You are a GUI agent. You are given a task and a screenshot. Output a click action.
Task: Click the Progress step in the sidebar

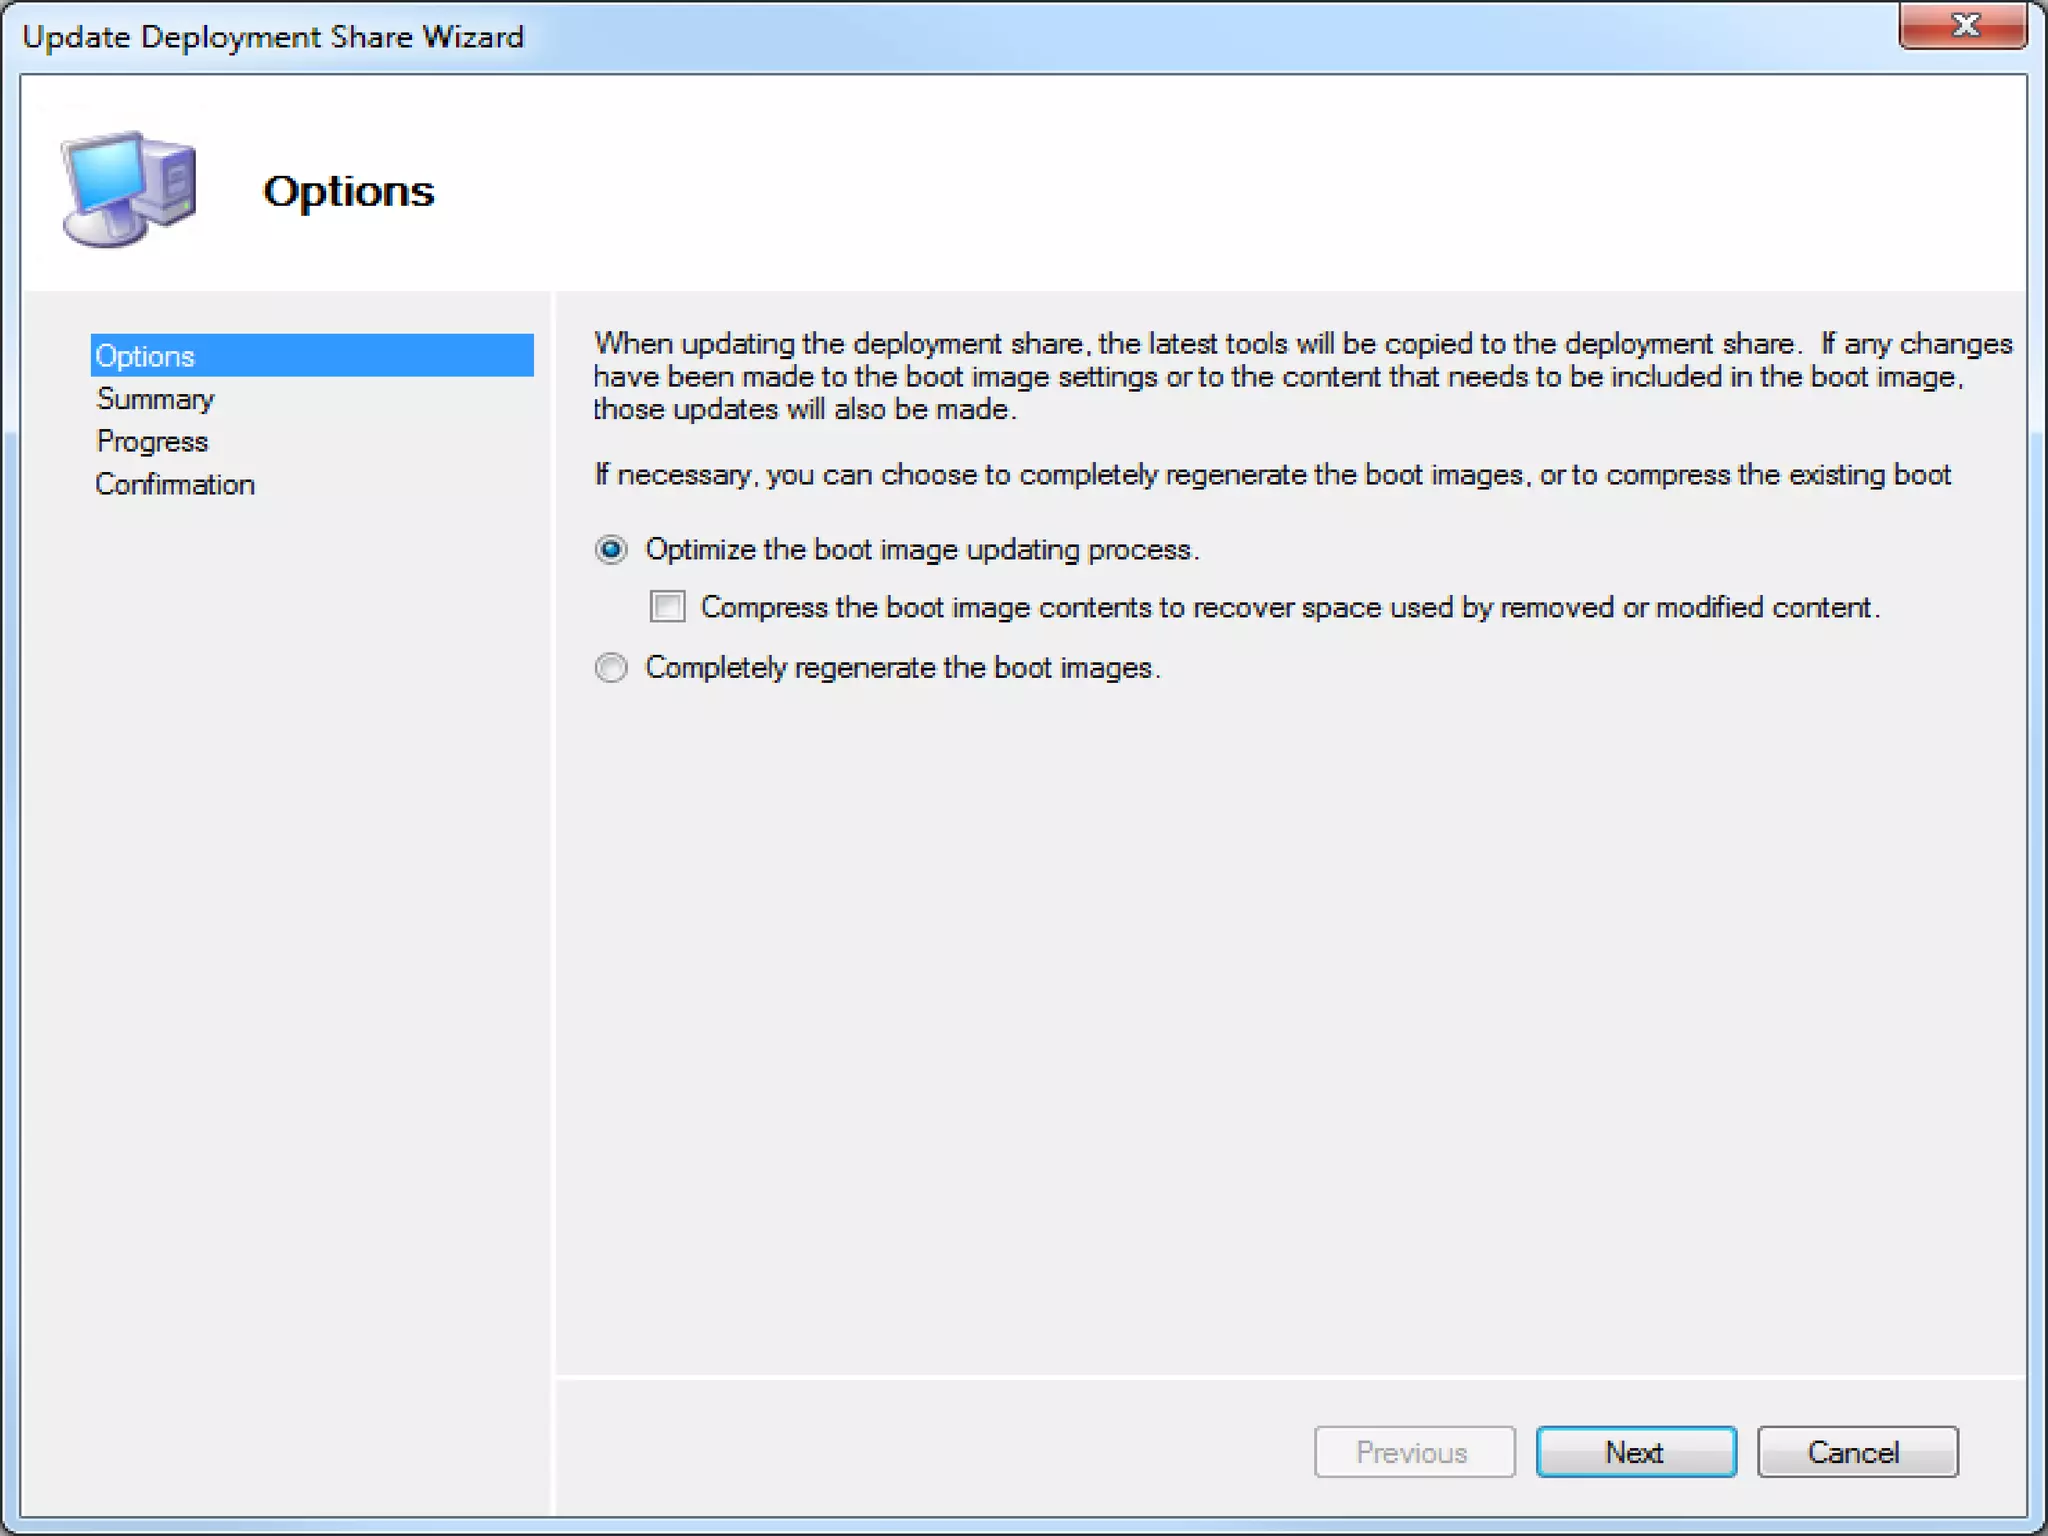152,441
